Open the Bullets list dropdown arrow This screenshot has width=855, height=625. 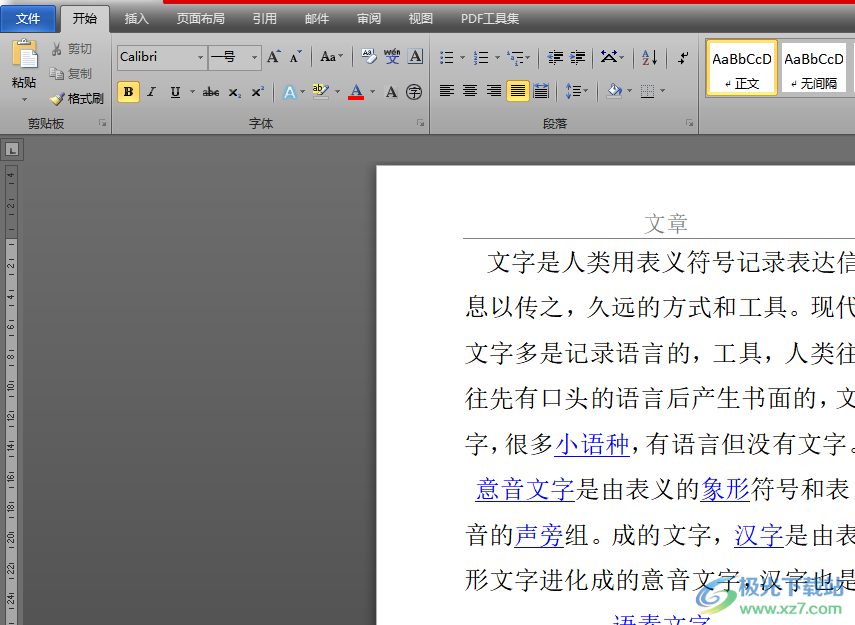tap(462, 57)
